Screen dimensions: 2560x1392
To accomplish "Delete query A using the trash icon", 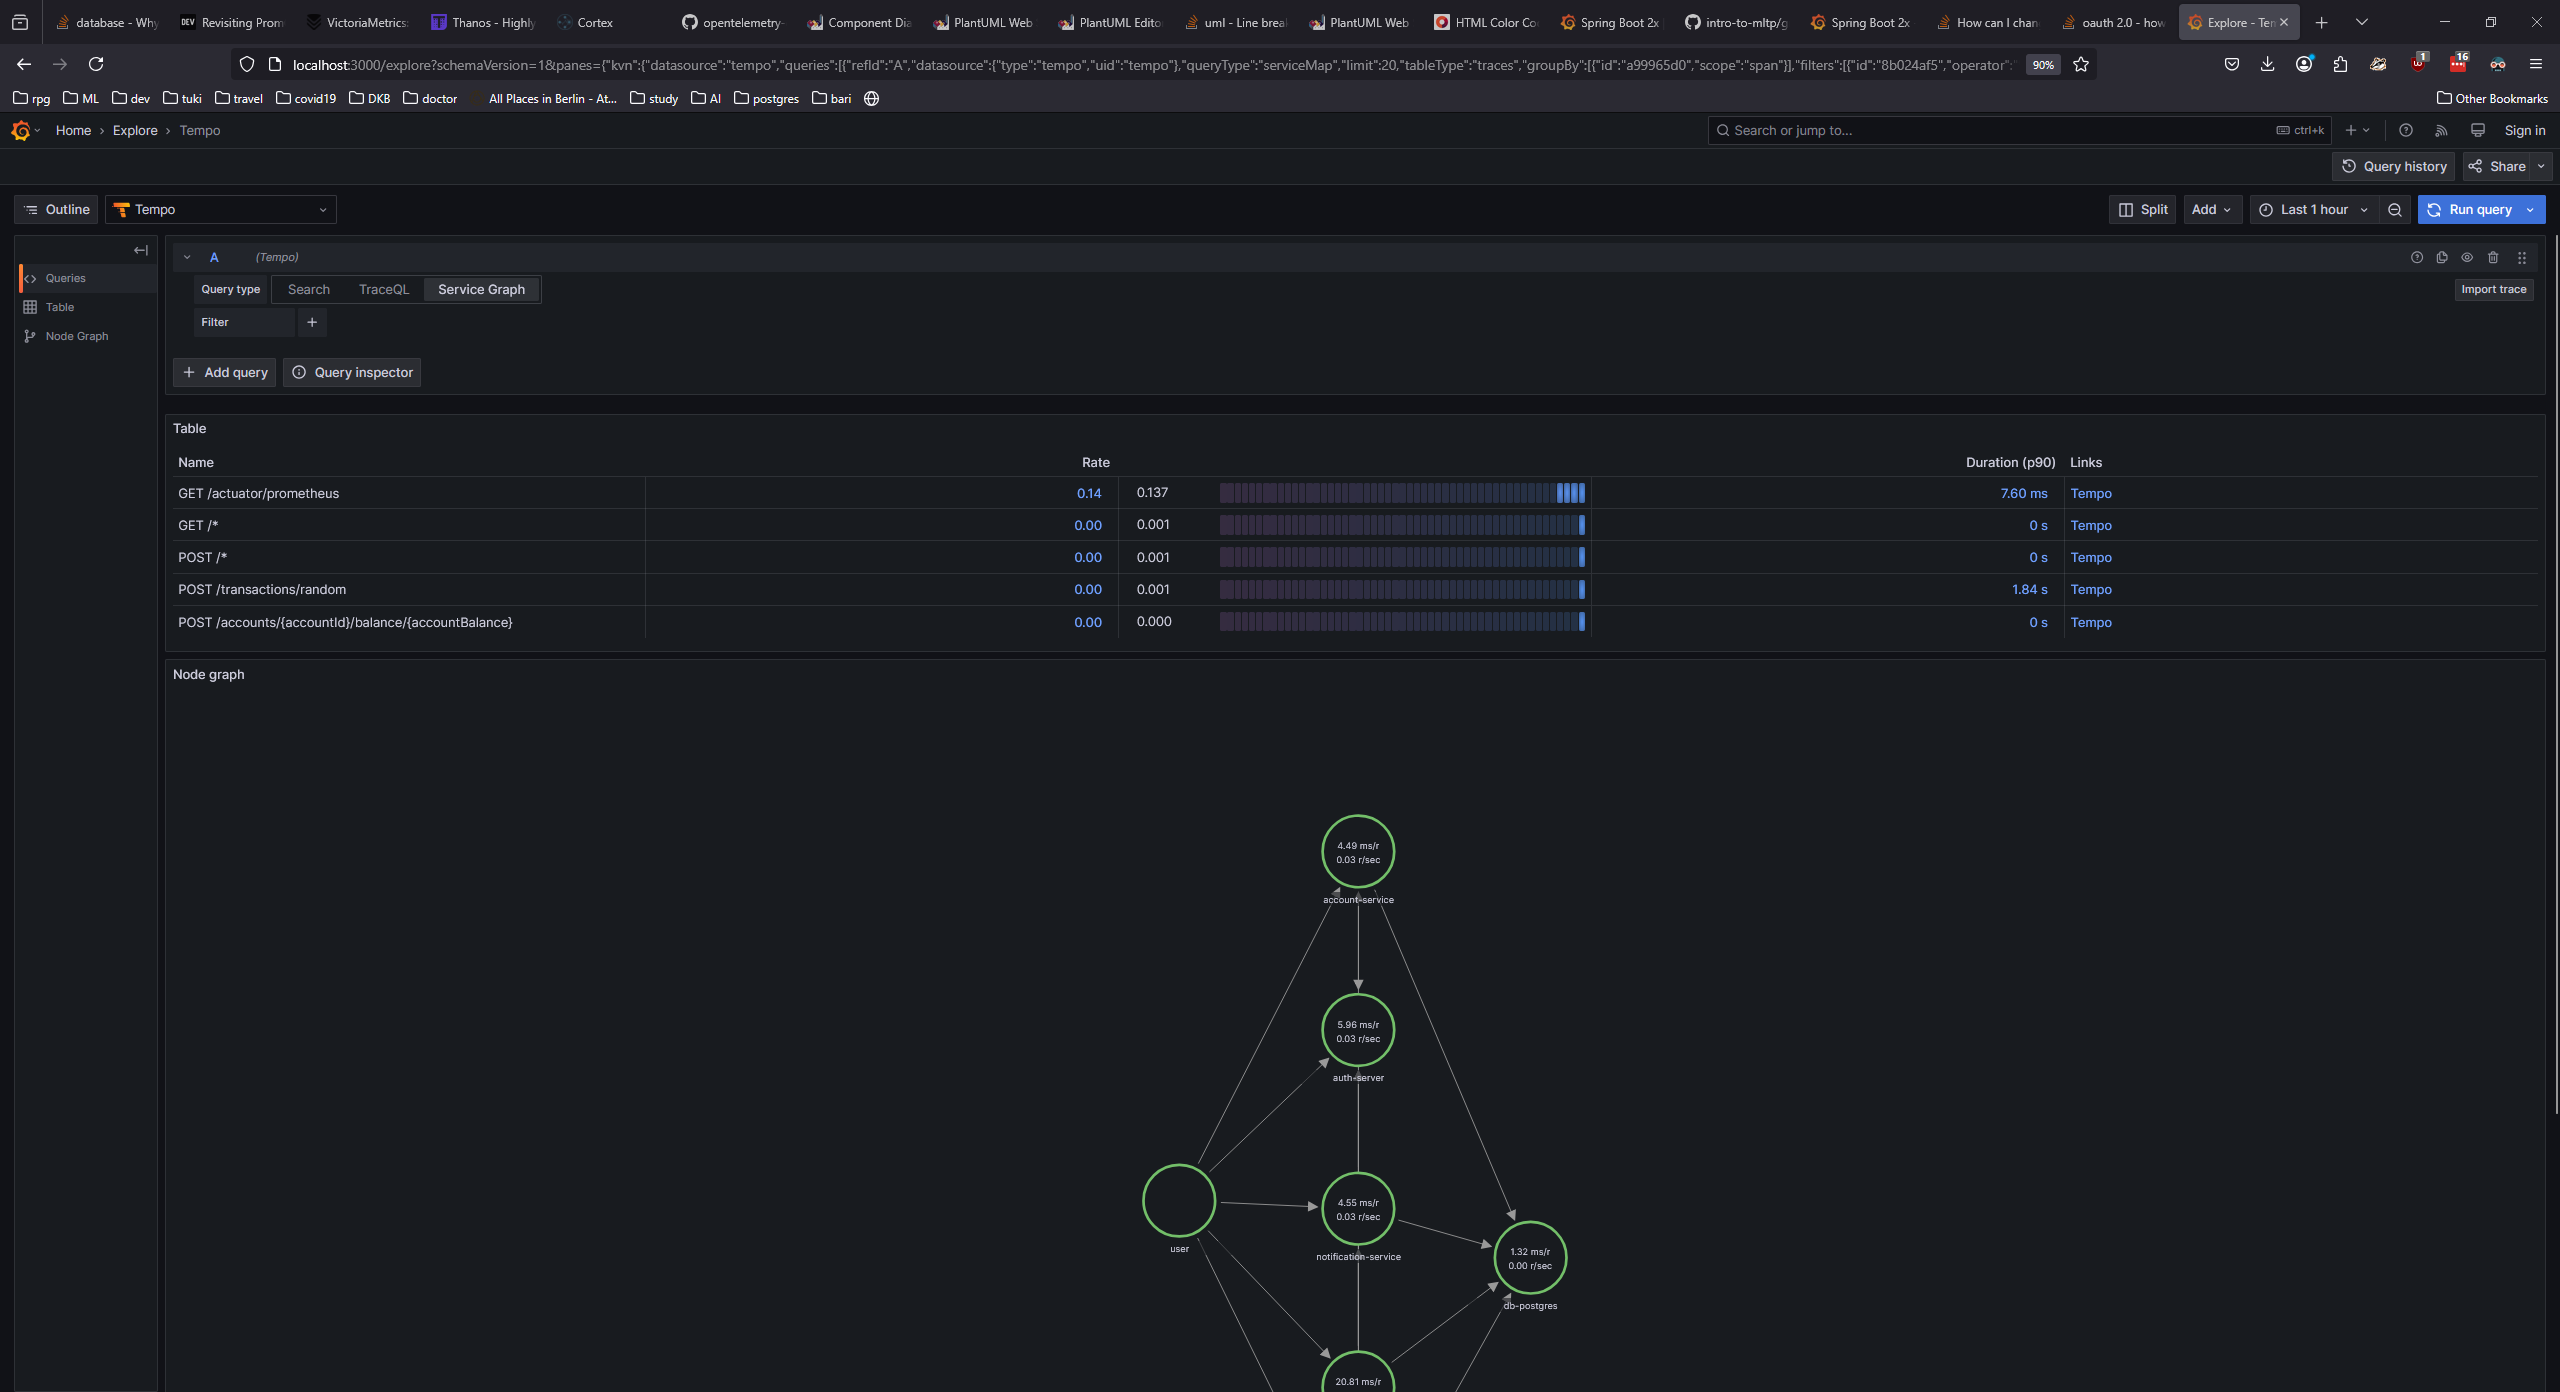I will (x=2493, y=258).
